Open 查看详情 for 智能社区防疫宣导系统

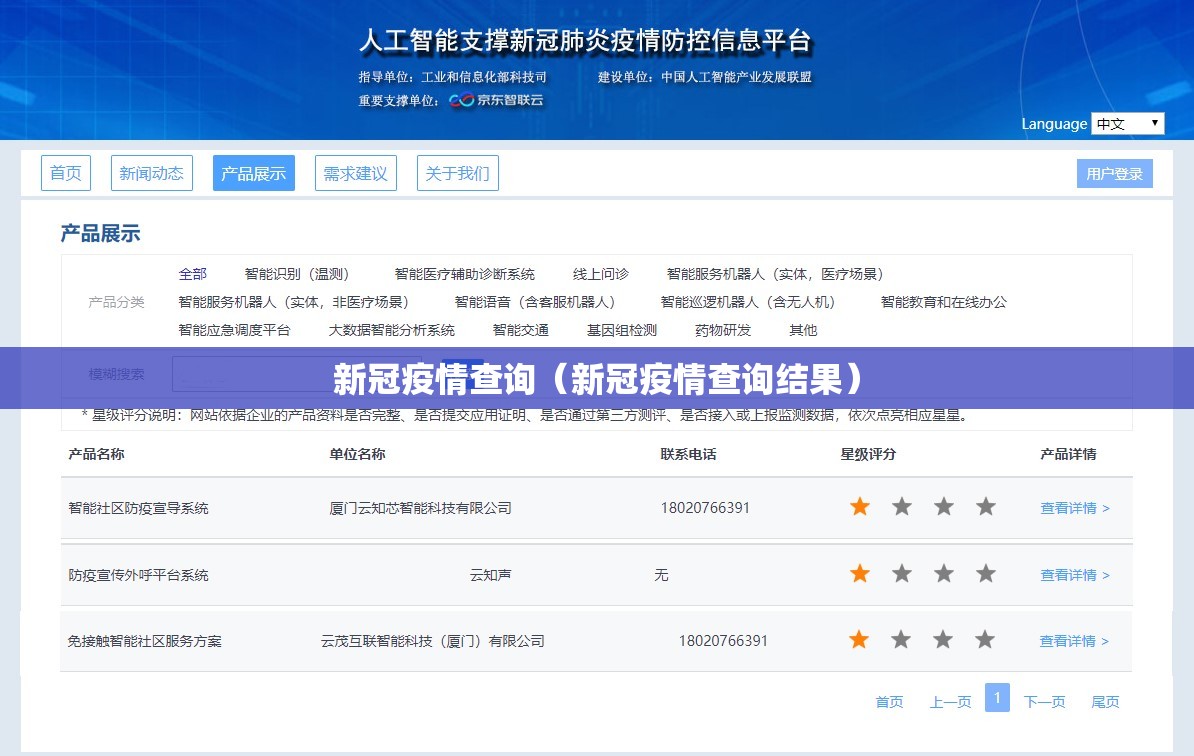click(x=1075, y=508)
